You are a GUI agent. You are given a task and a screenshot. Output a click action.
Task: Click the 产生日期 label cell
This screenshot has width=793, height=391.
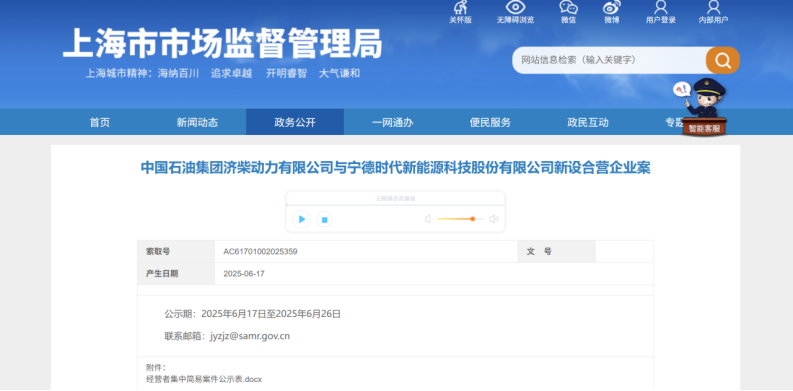[x=176, y=274]
